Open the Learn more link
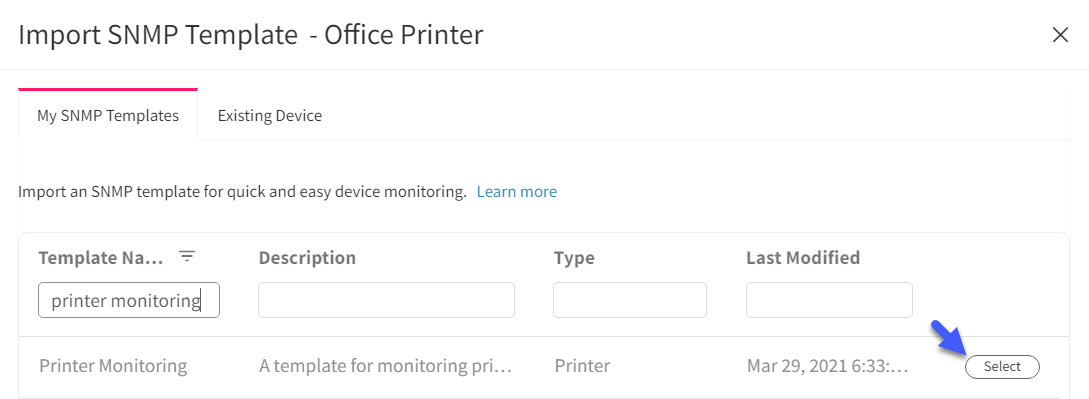Viewport: 1089px width, 399px height. 517,192
